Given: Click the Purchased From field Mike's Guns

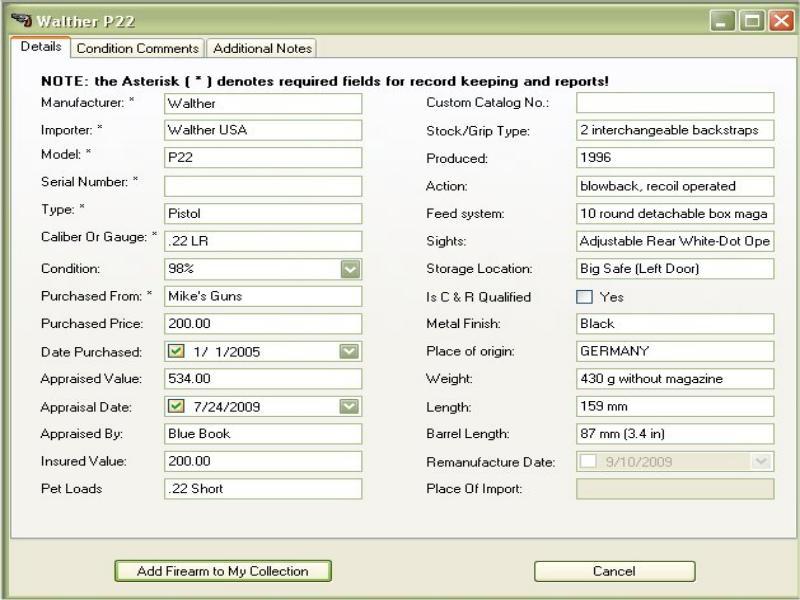Looking at the screenshot, I should pyautogui.click(x=263, y=296).
